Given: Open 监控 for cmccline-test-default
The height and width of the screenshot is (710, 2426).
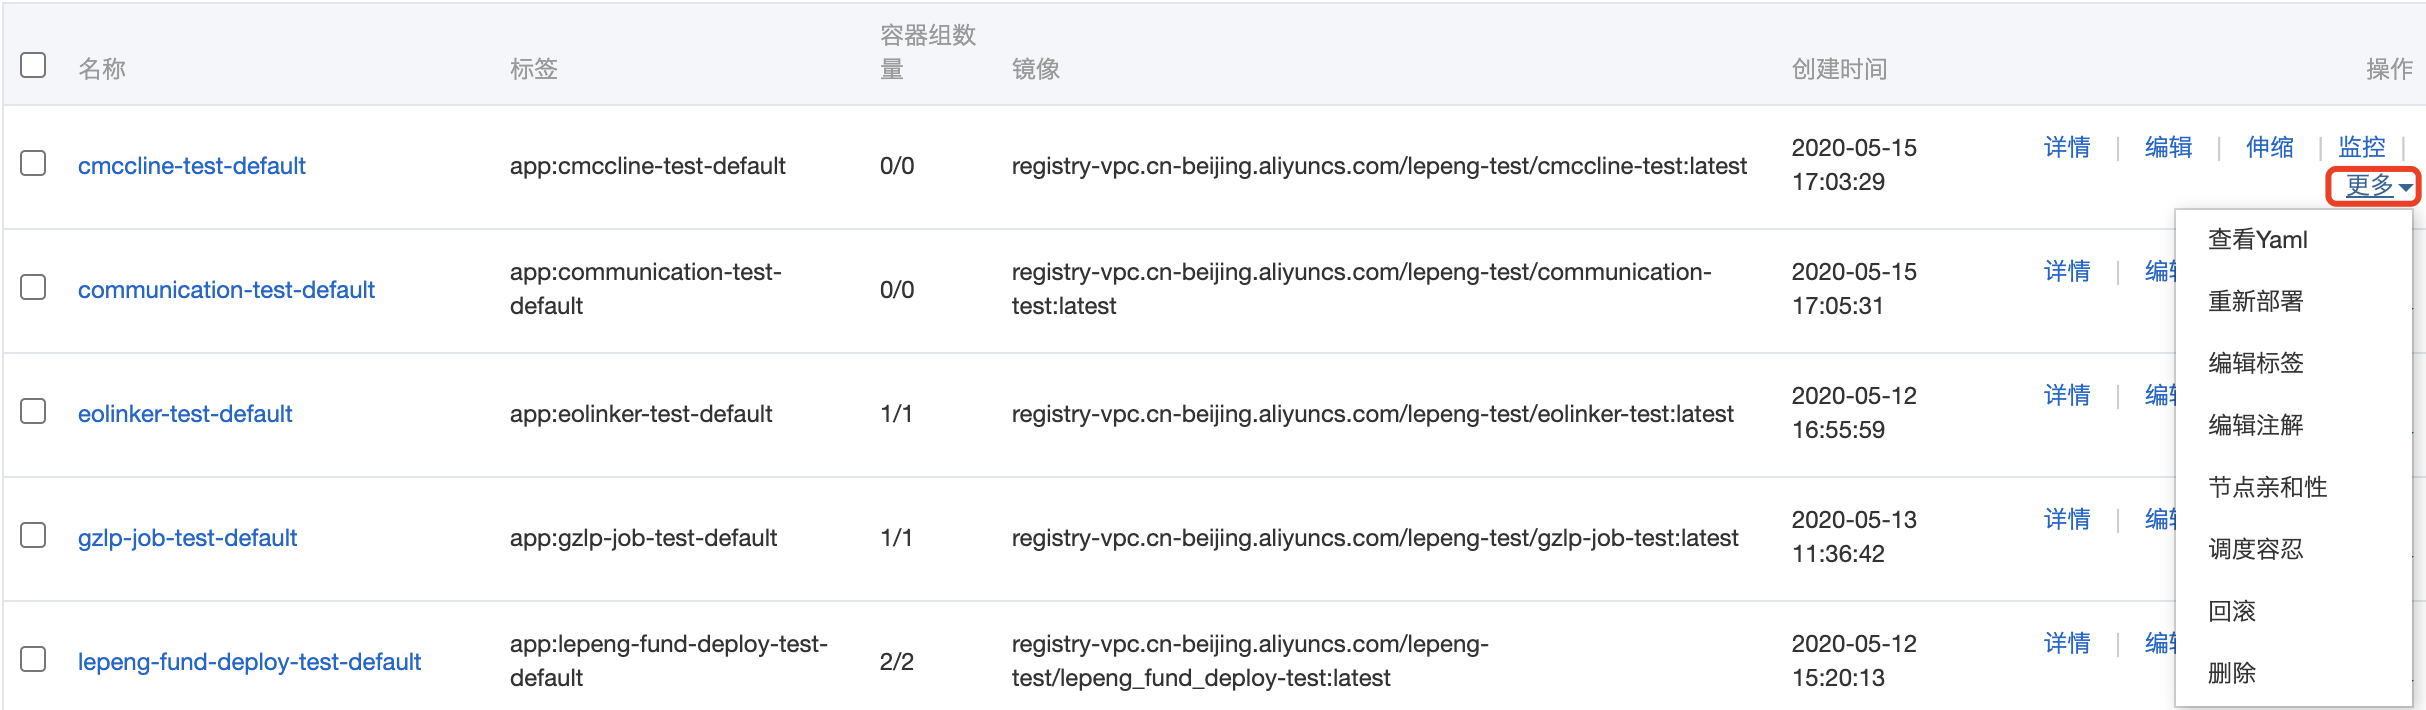Looking at the screenshot, I should pos(2361,148).
